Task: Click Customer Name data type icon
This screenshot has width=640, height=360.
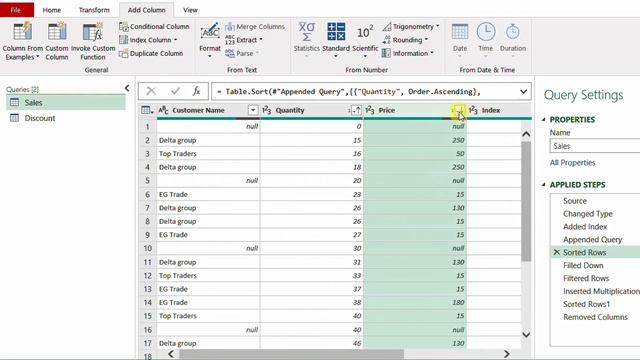Action: tap(163, 110)
